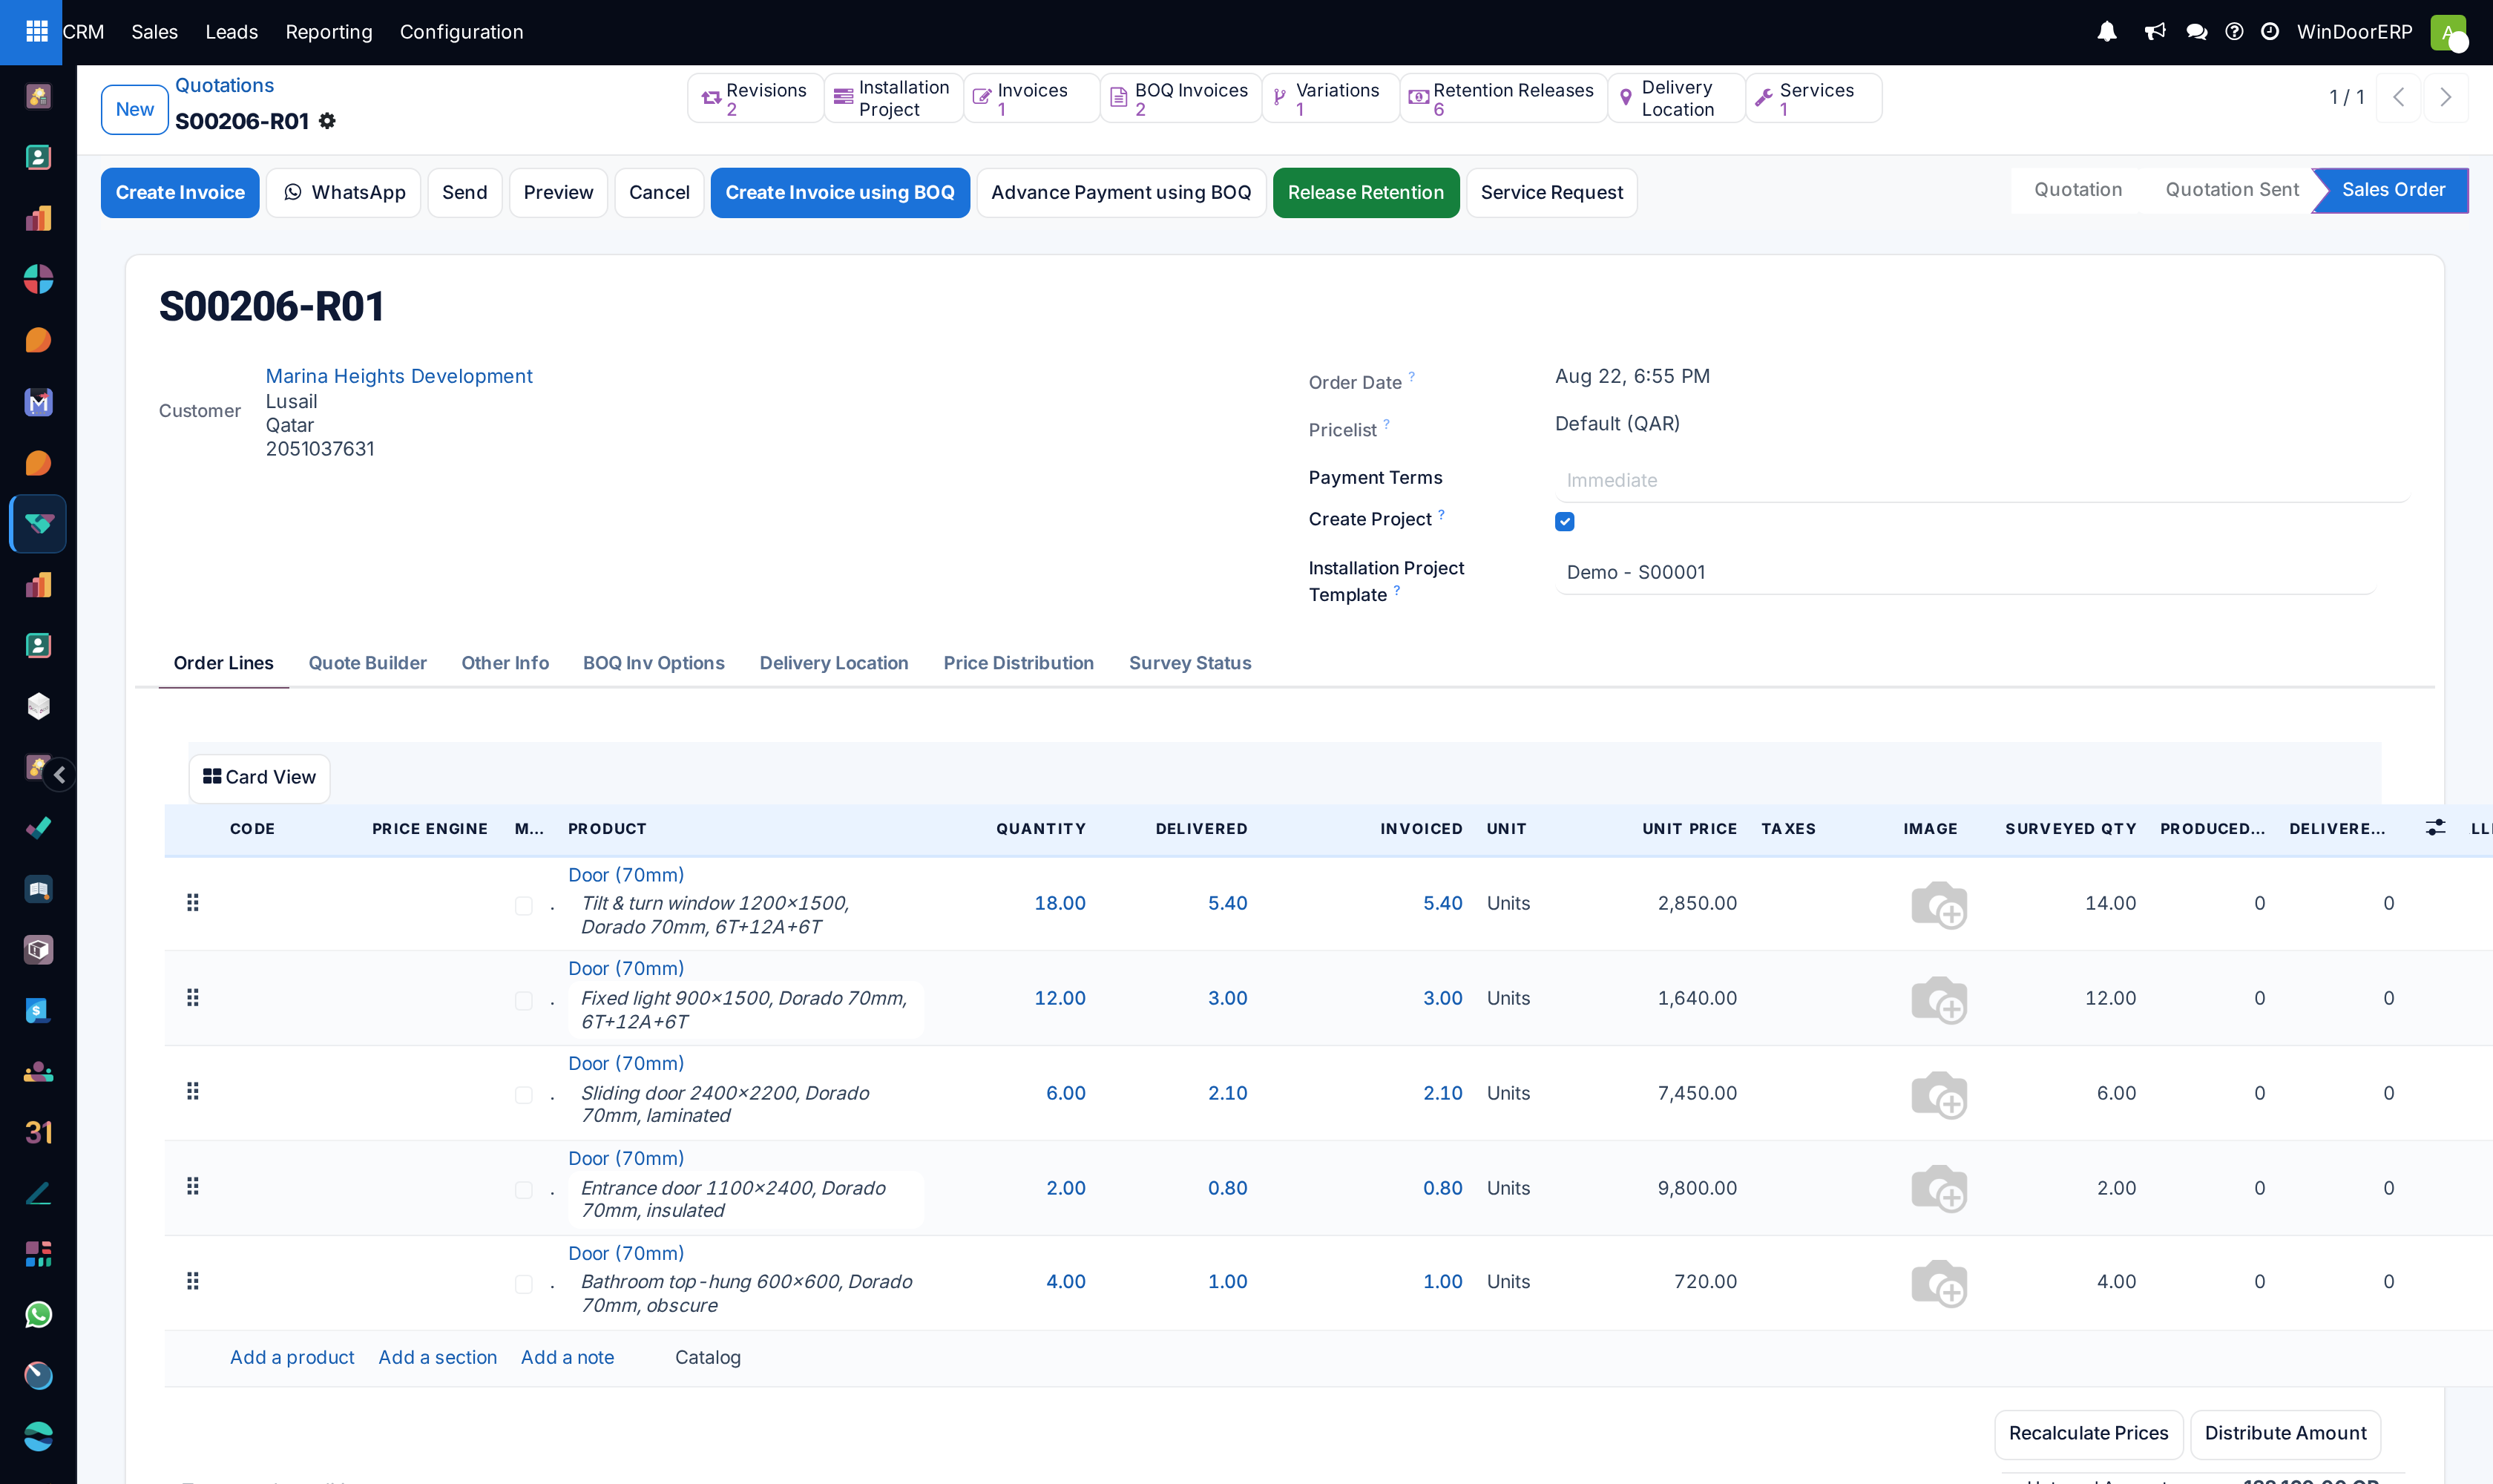Open the clock activities icon
This screenshot has width=2493, height=1484.
(2270, 32)
